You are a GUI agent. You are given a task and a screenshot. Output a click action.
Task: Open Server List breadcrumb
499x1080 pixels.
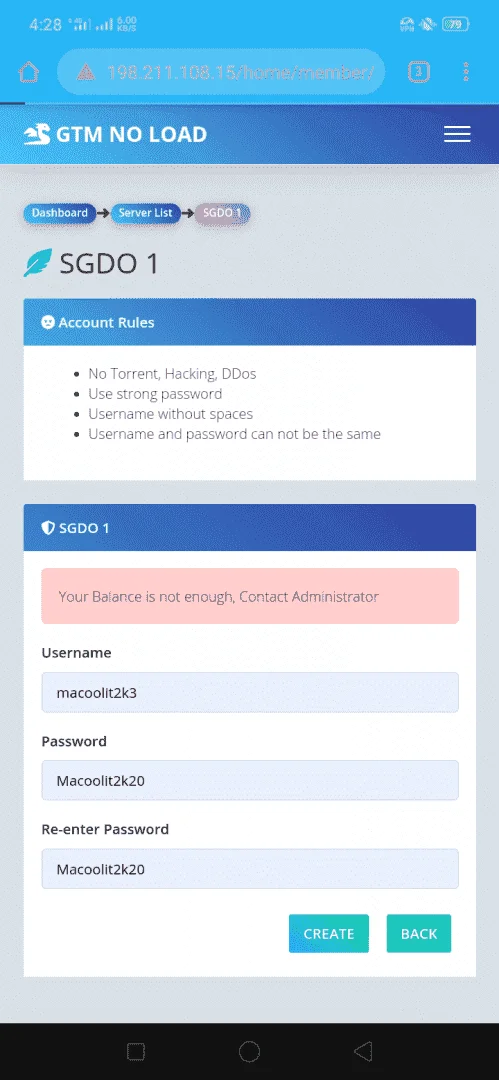145,213
